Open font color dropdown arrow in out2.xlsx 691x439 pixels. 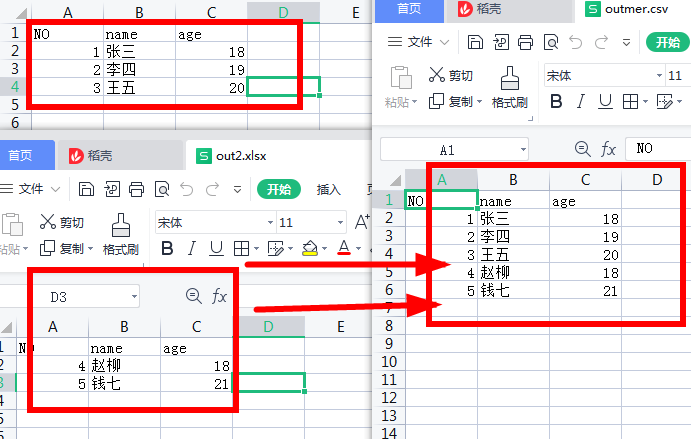358,249
